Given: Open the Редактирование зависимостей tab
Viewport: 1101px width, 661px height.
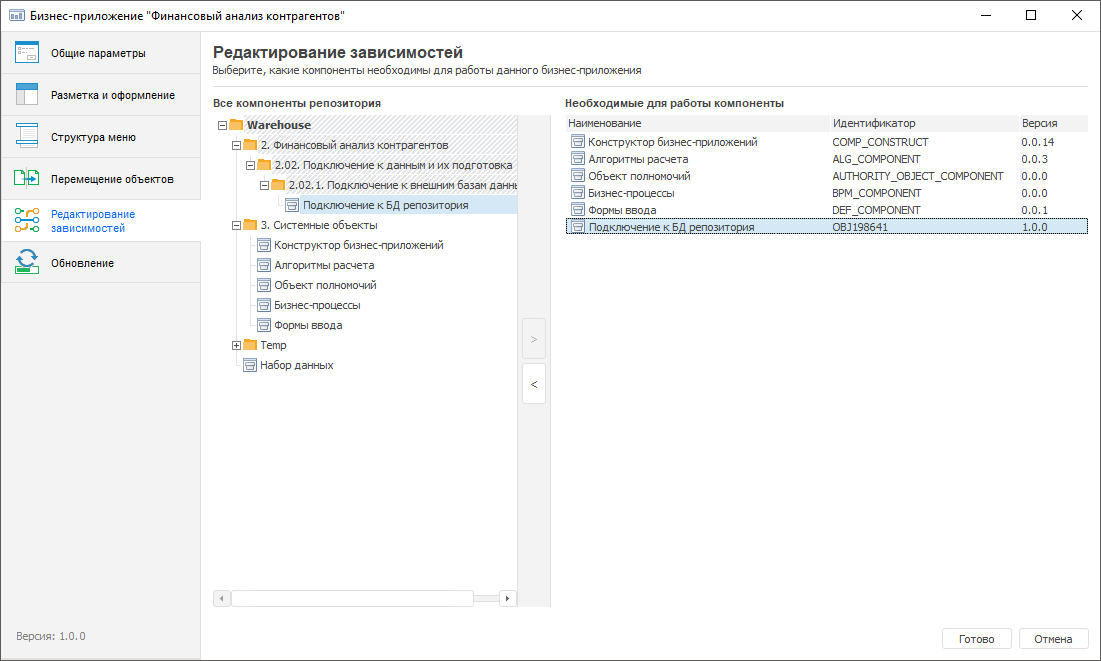Looking at the screenshot, I should click(93, 221).
